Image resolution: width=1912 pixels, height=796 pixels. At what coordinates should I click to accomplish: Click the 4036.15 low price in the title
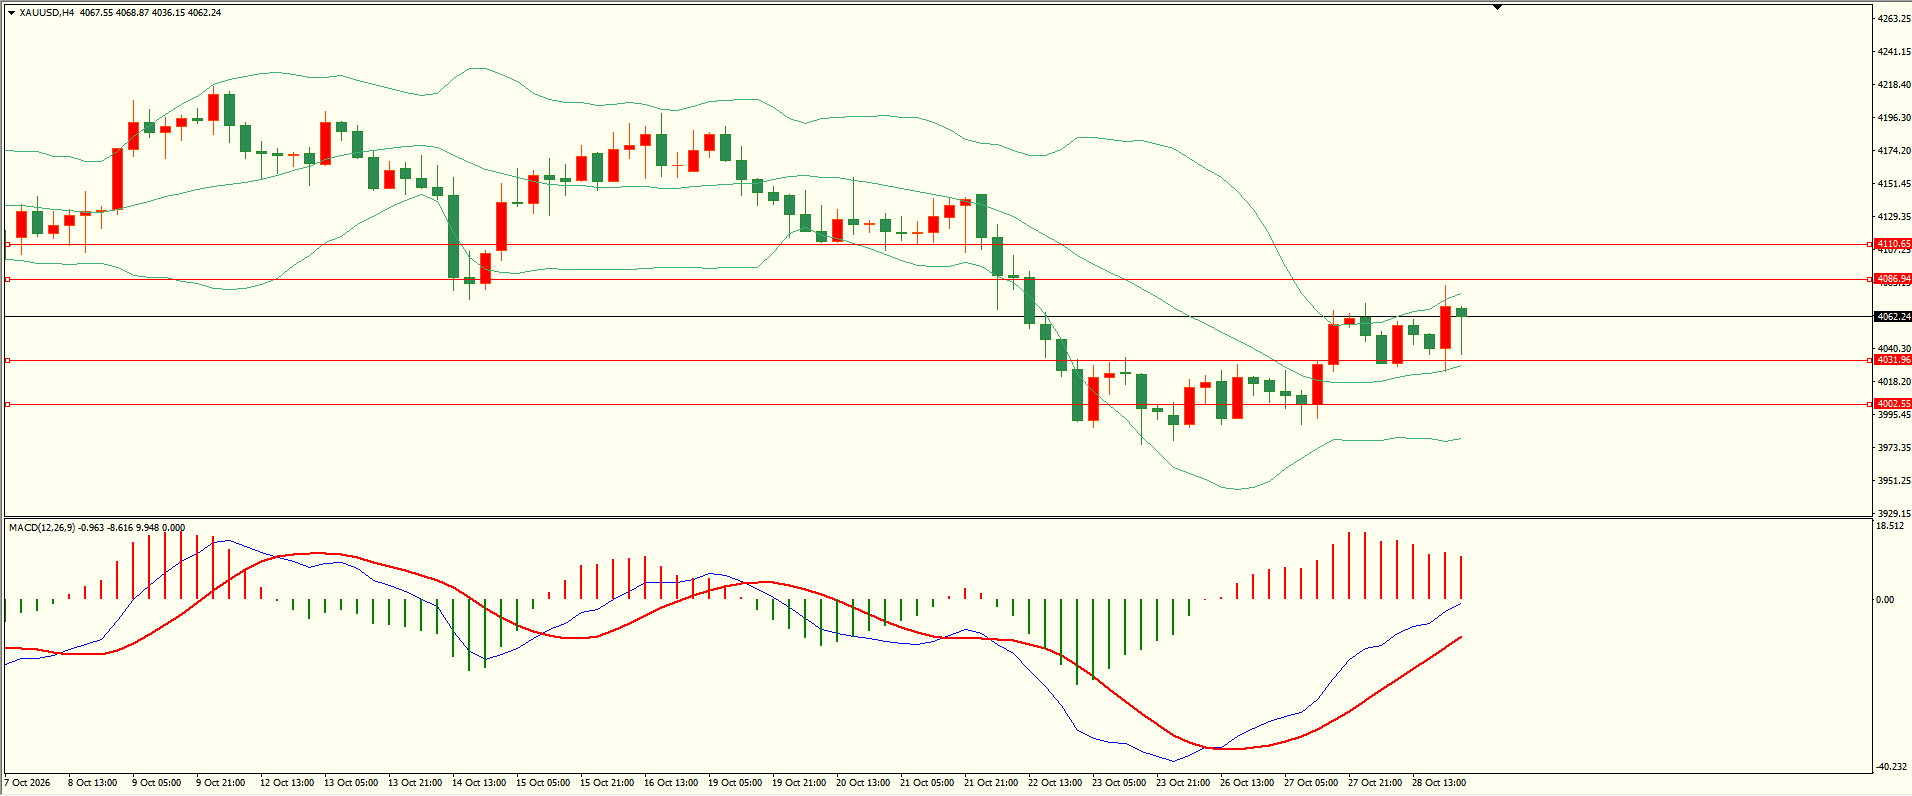tap(168, 13)
